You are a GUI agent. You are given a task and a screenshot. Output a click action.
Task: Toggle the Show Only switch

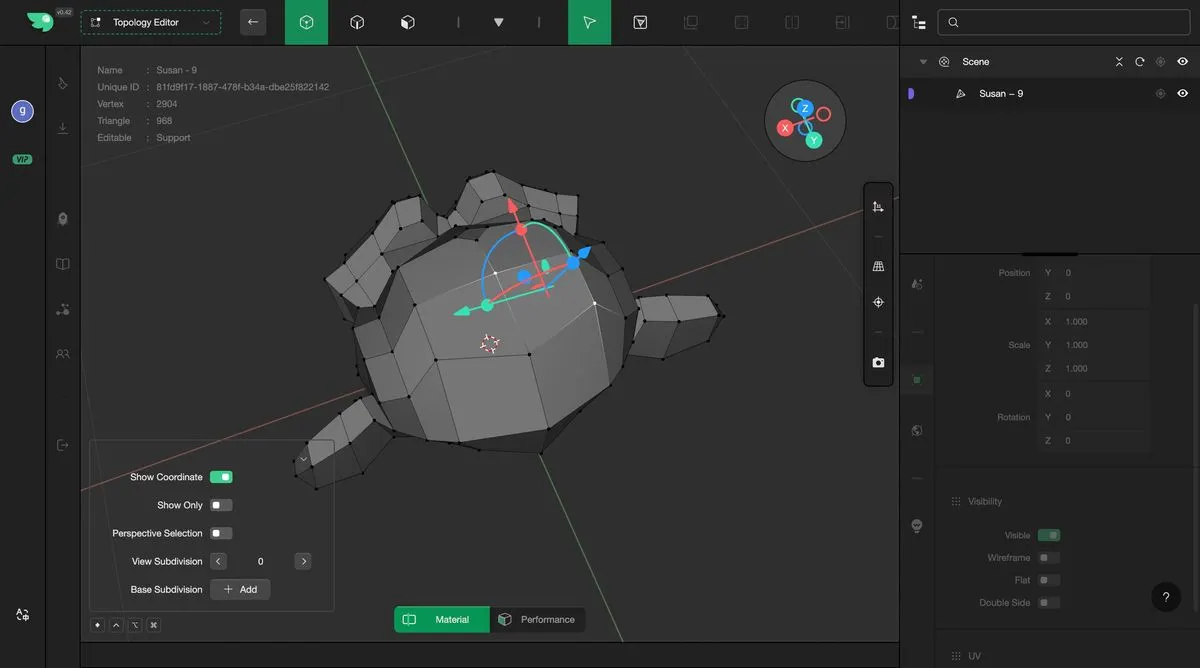[x=221, y=505]
